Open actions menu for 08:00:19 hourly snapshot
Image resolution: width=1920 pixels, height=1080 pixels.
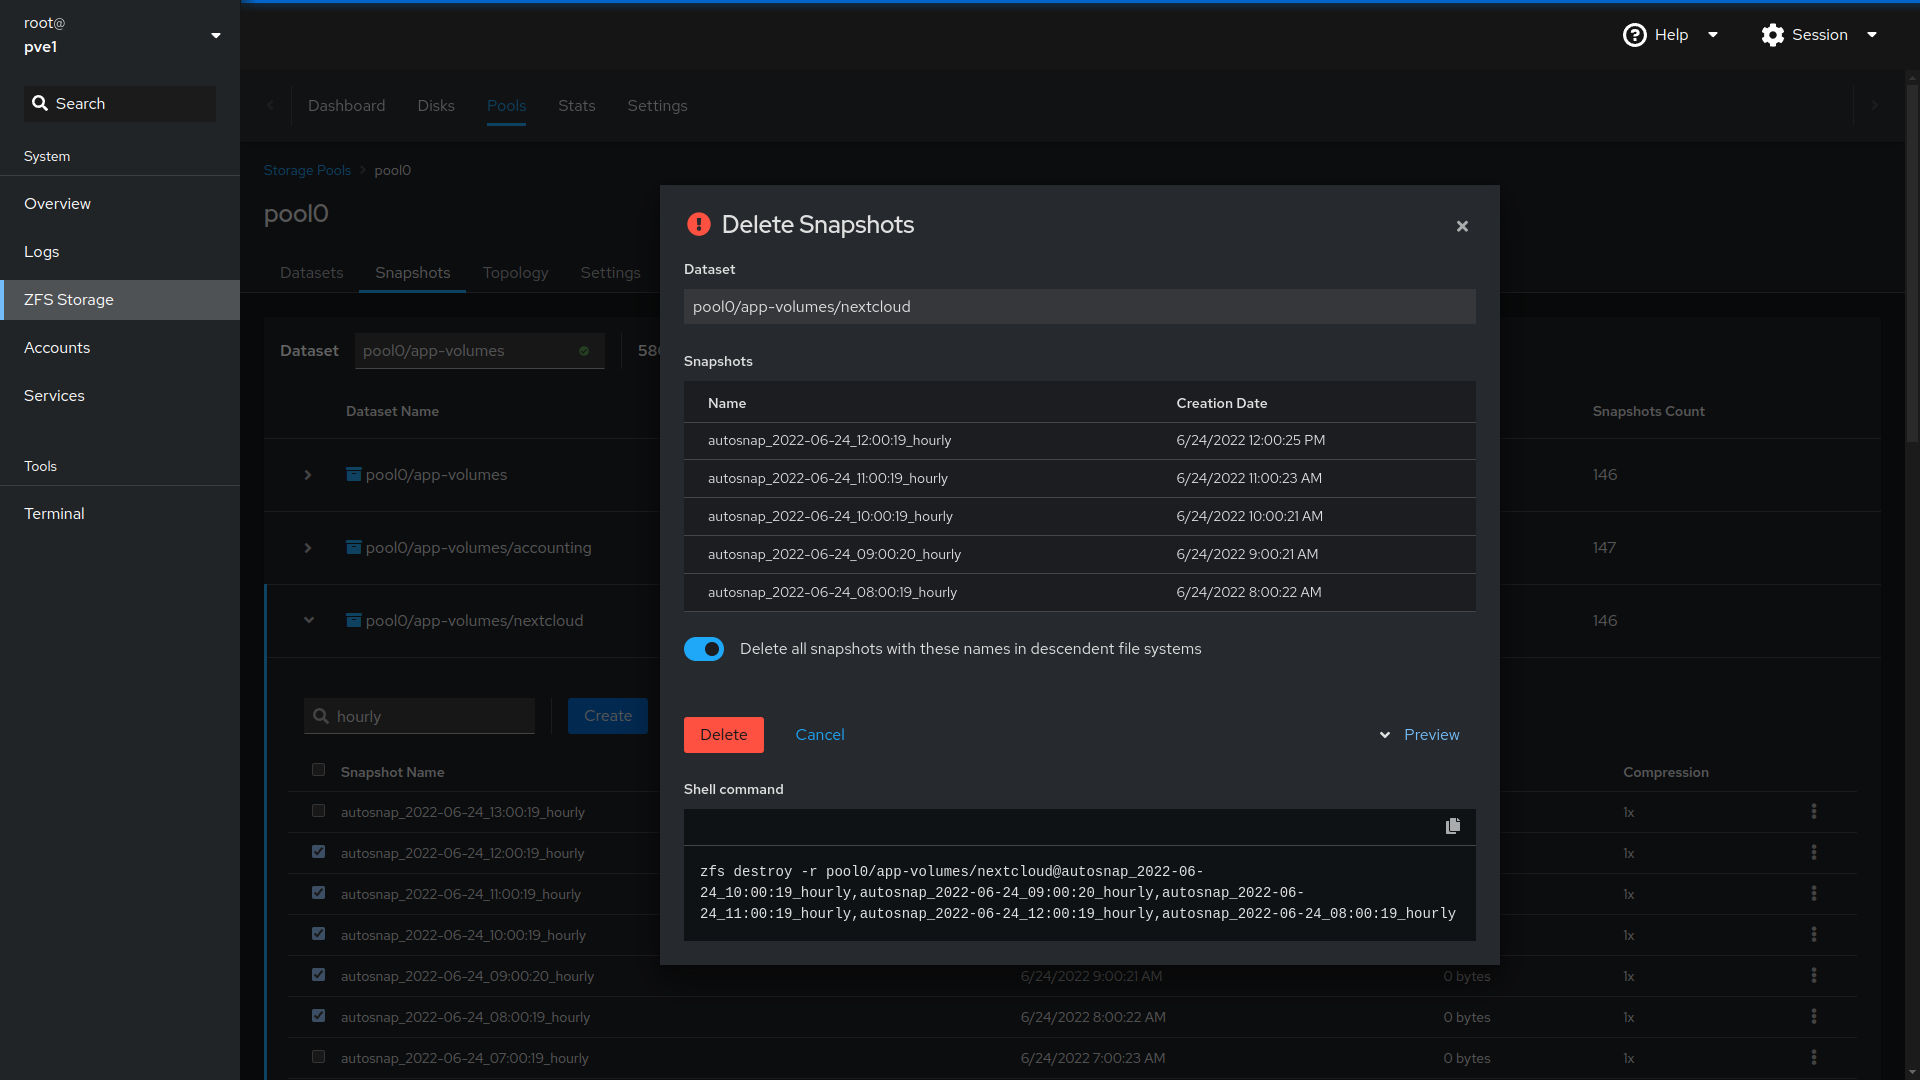[x=1814, y=1016]
